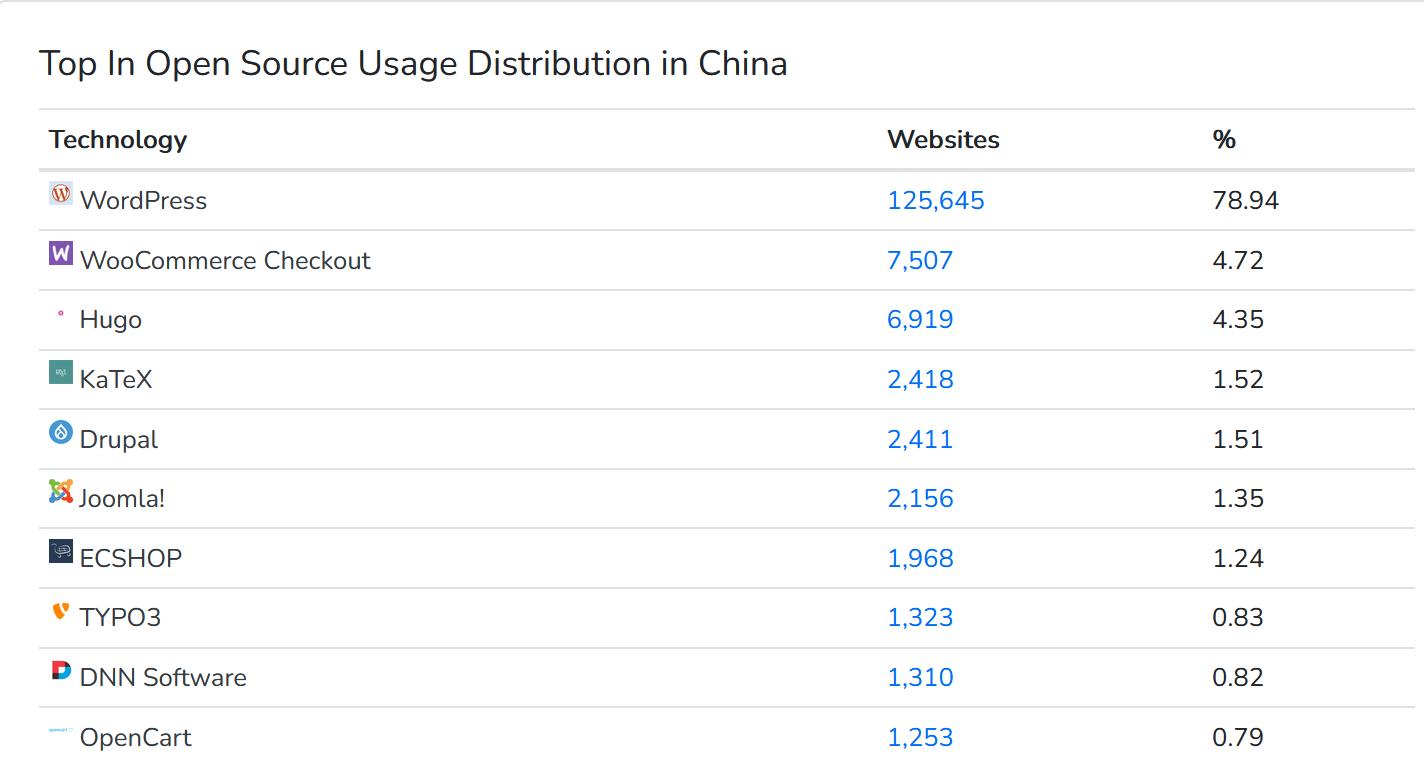Image resolution: width=1424 pixels, height=766 pixels.
Task: Open WordPress websites count 125,645
Action: [x=936, y=200]
